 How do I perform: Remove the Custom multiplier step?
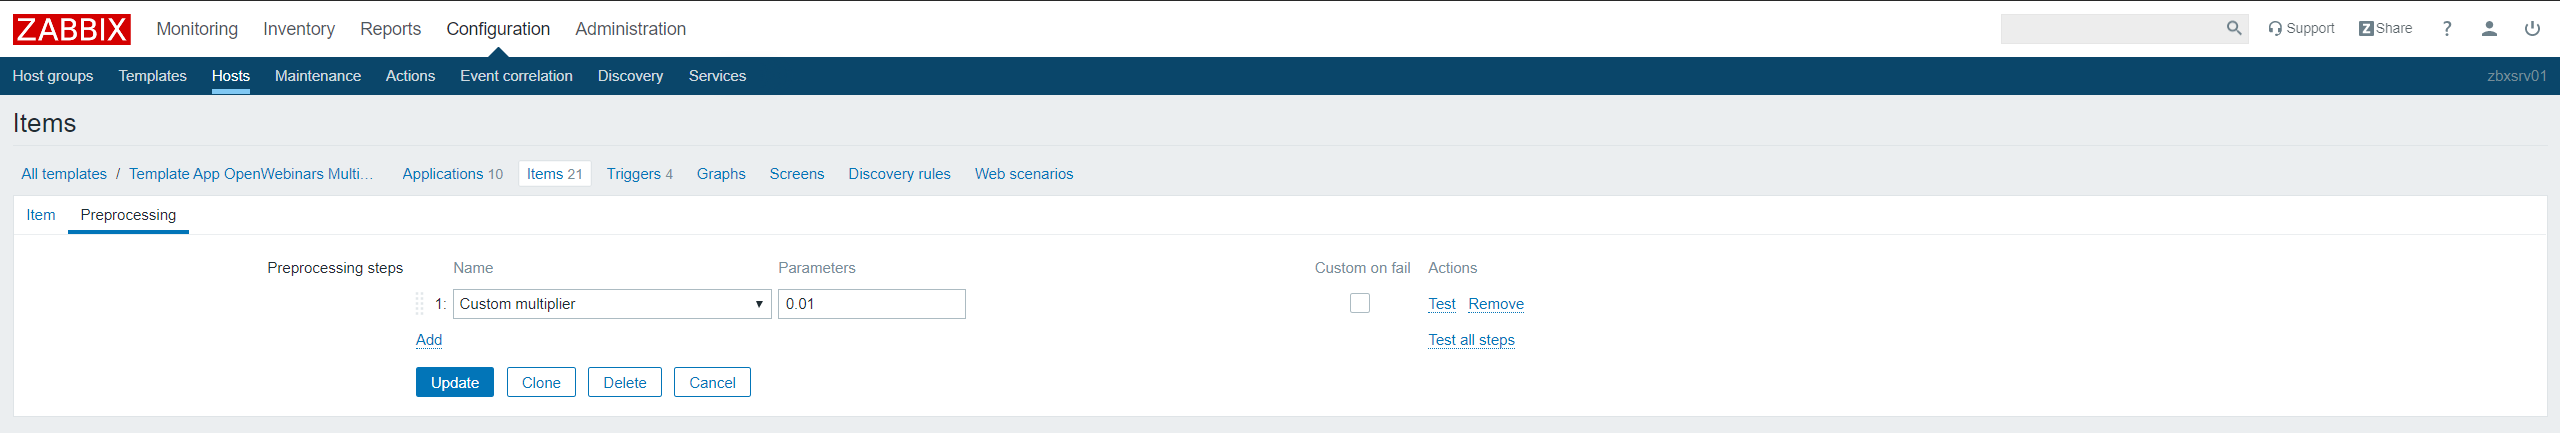pyautogui.click(x=1496, y=304)
